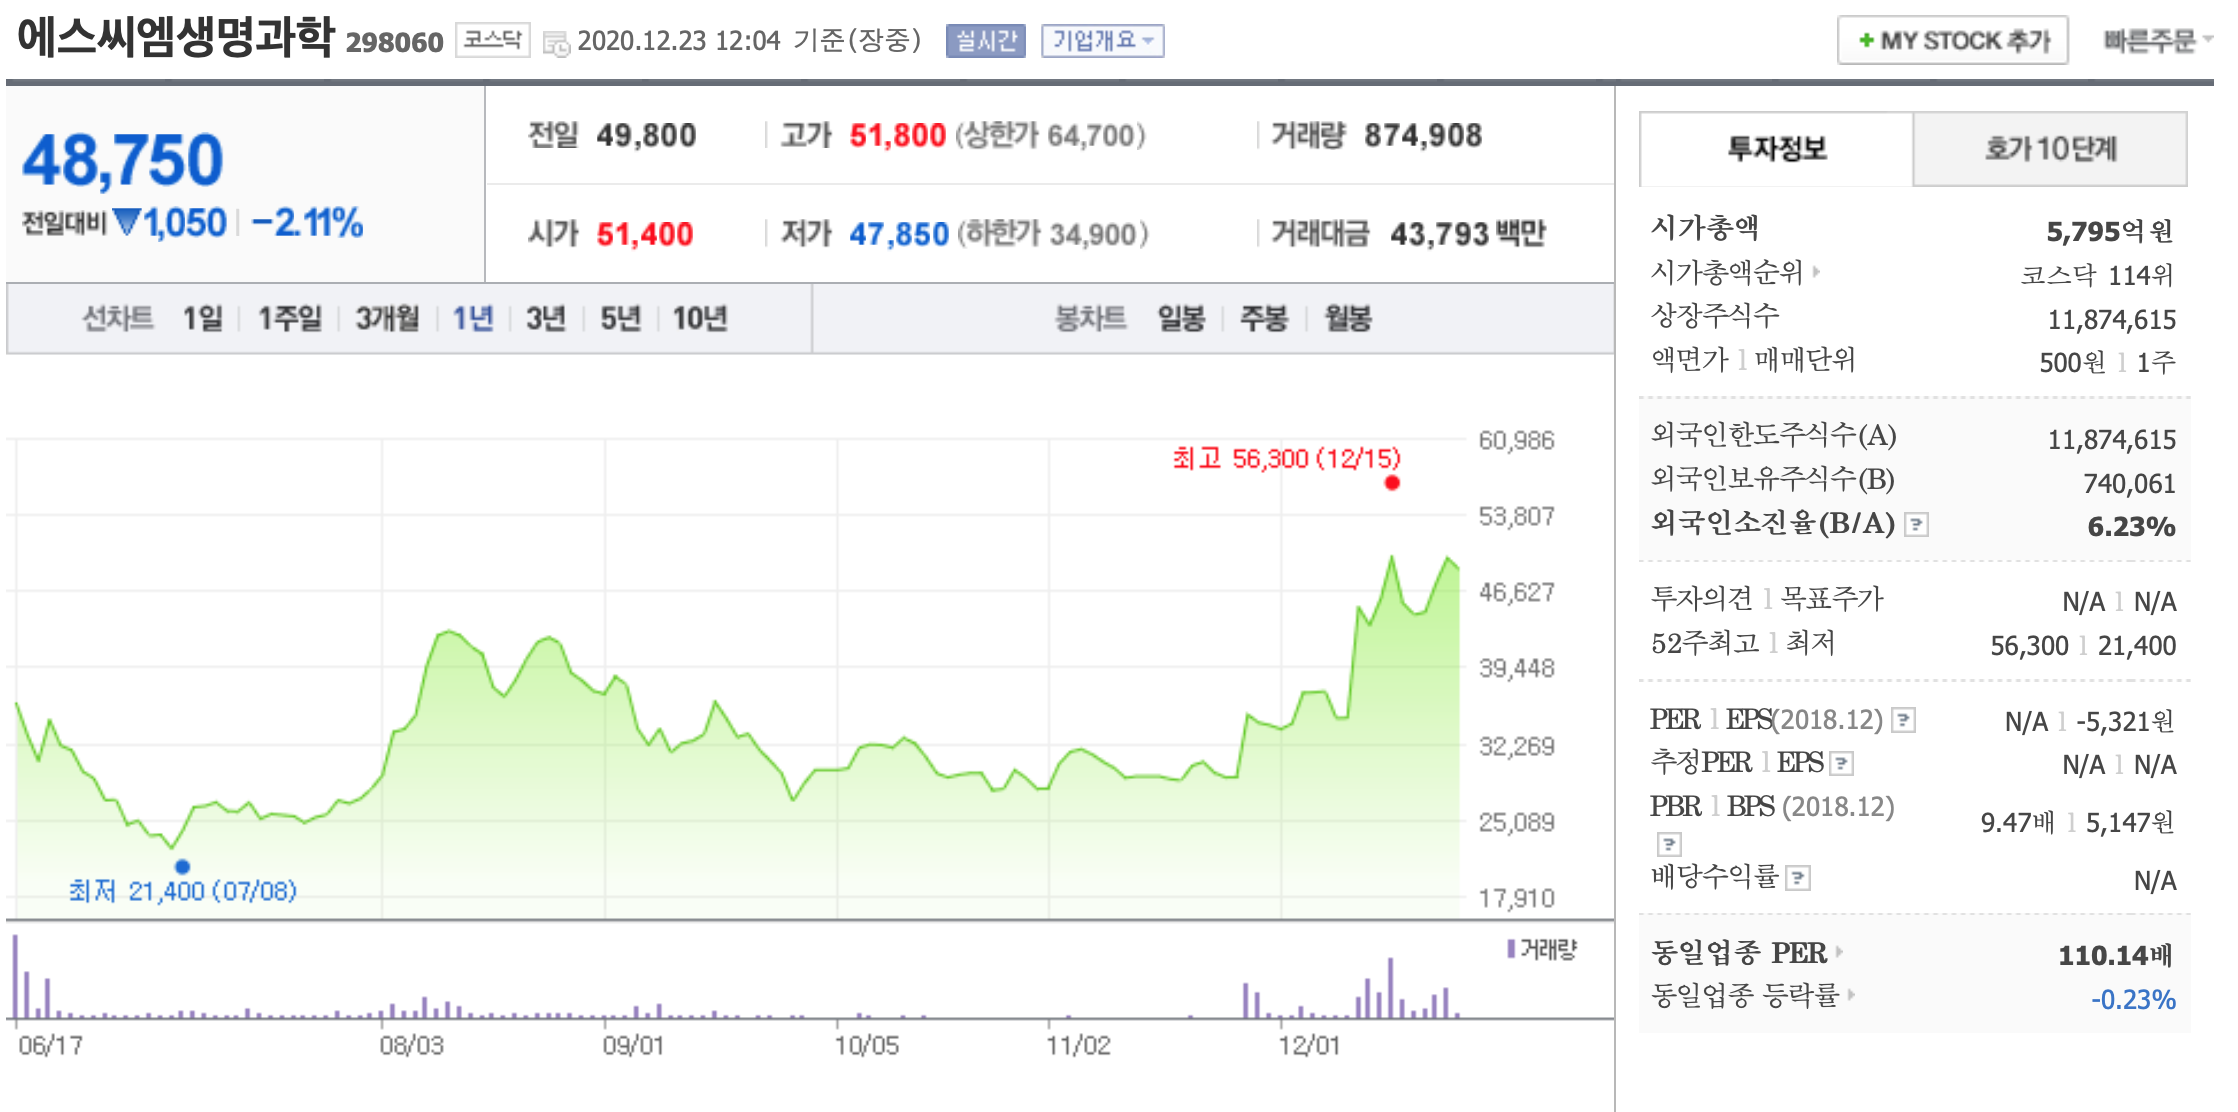
Task: Click the calendar icon beside the date
Action: click(x=556, y=43)
